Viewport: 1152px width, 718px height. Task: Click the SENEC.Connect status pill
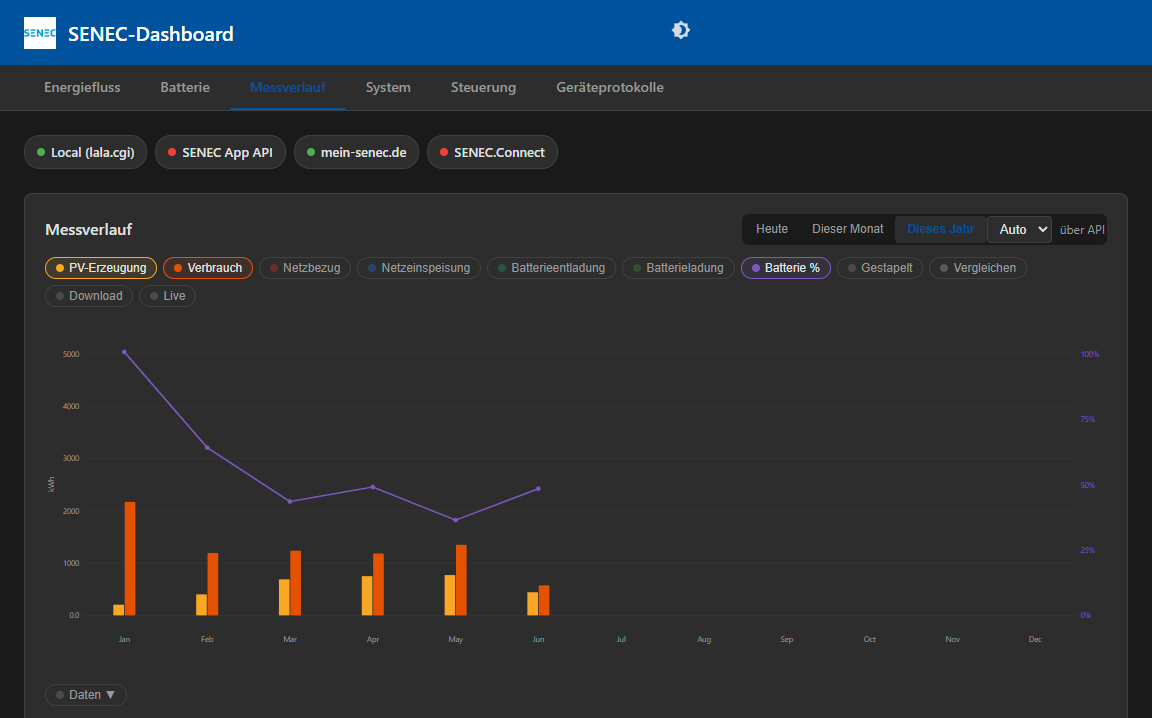492,152
